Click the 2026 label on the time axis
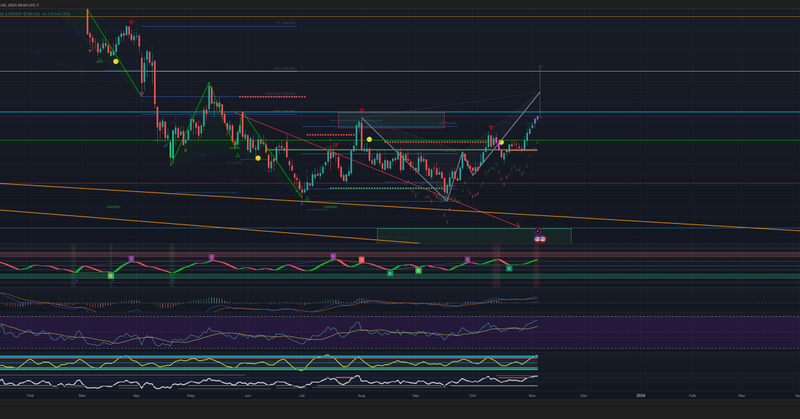 point(641,396)
